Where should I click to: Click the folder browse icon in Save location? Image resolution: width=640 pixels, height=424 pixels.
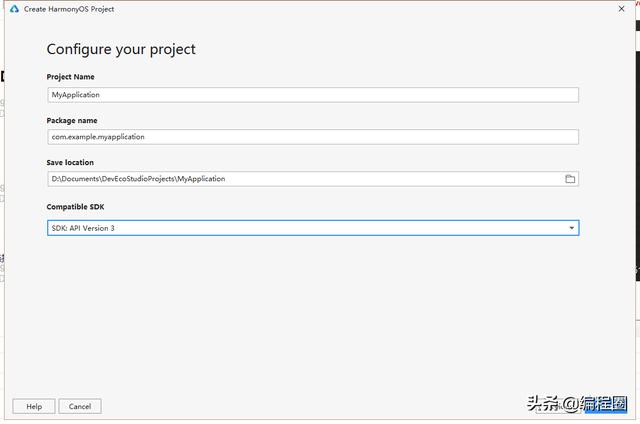coord(570,179)
